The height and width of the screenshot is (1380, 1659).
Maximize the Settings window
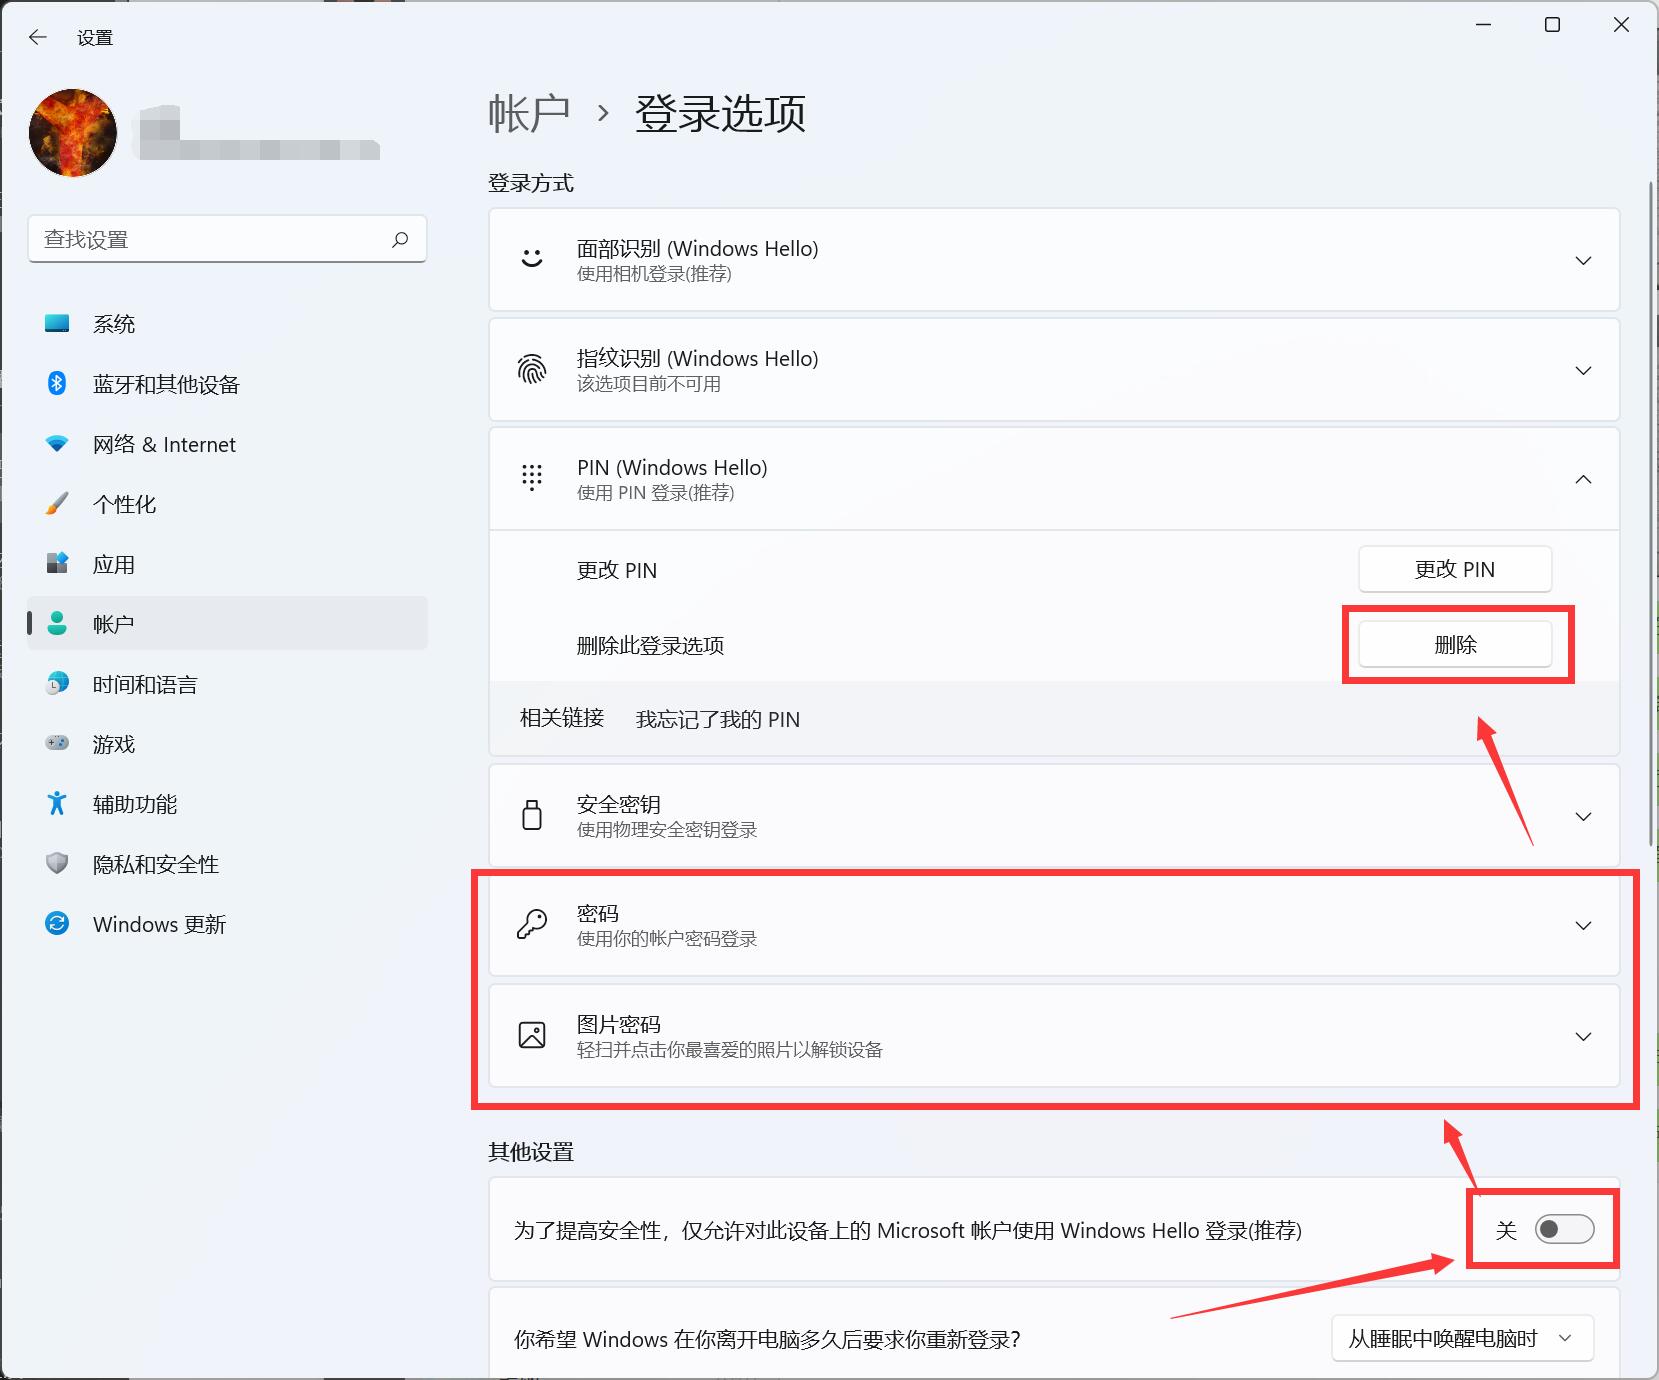coord(1553,25)
